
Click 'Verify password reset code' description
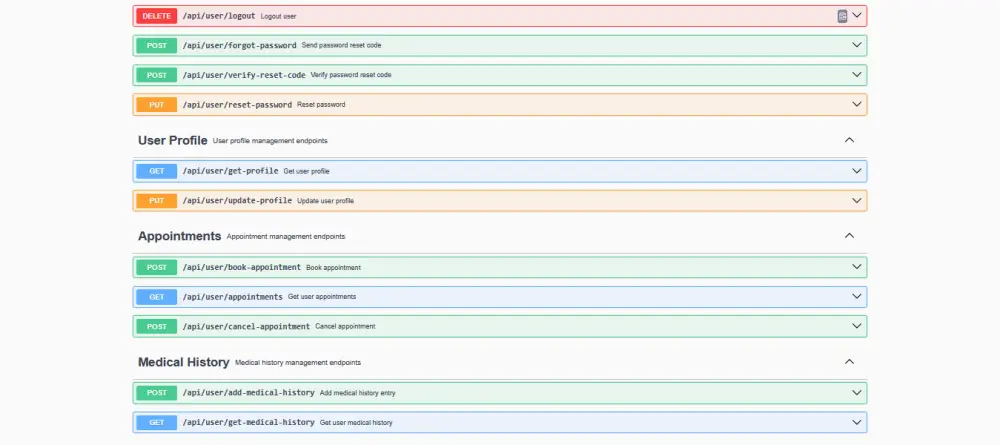point(351,75)
